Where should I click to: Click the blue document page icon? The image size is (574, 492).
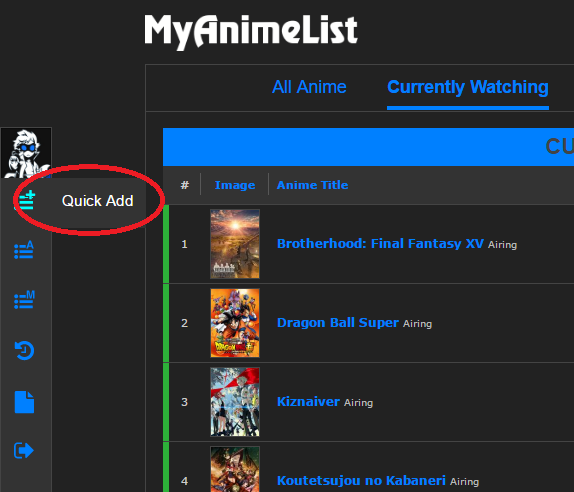[24, 402]
